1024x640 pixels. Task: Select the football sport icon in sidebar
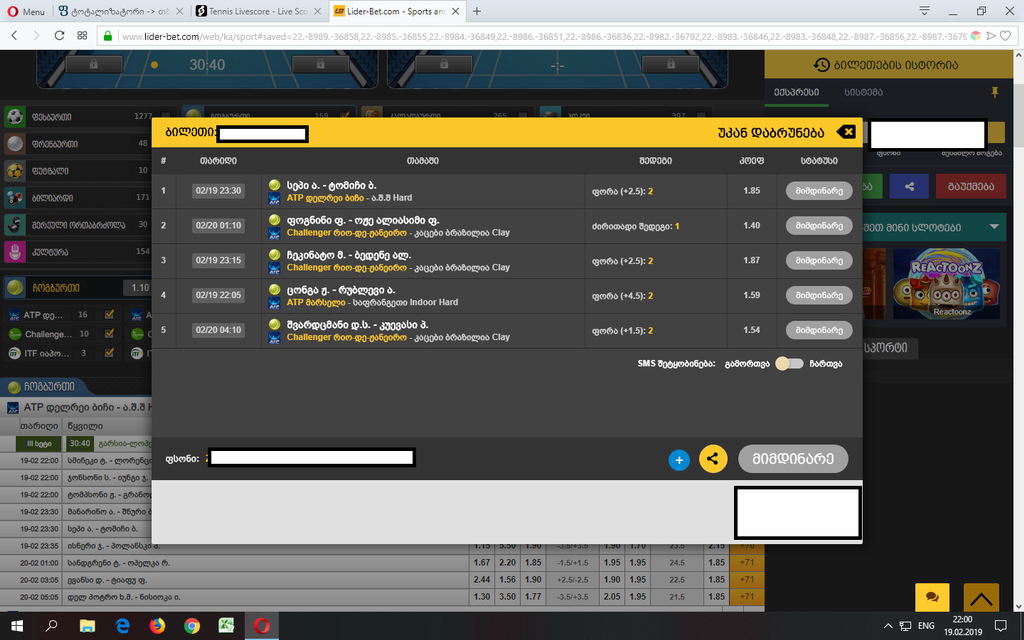pyautogui.click(x=15, y=117)
